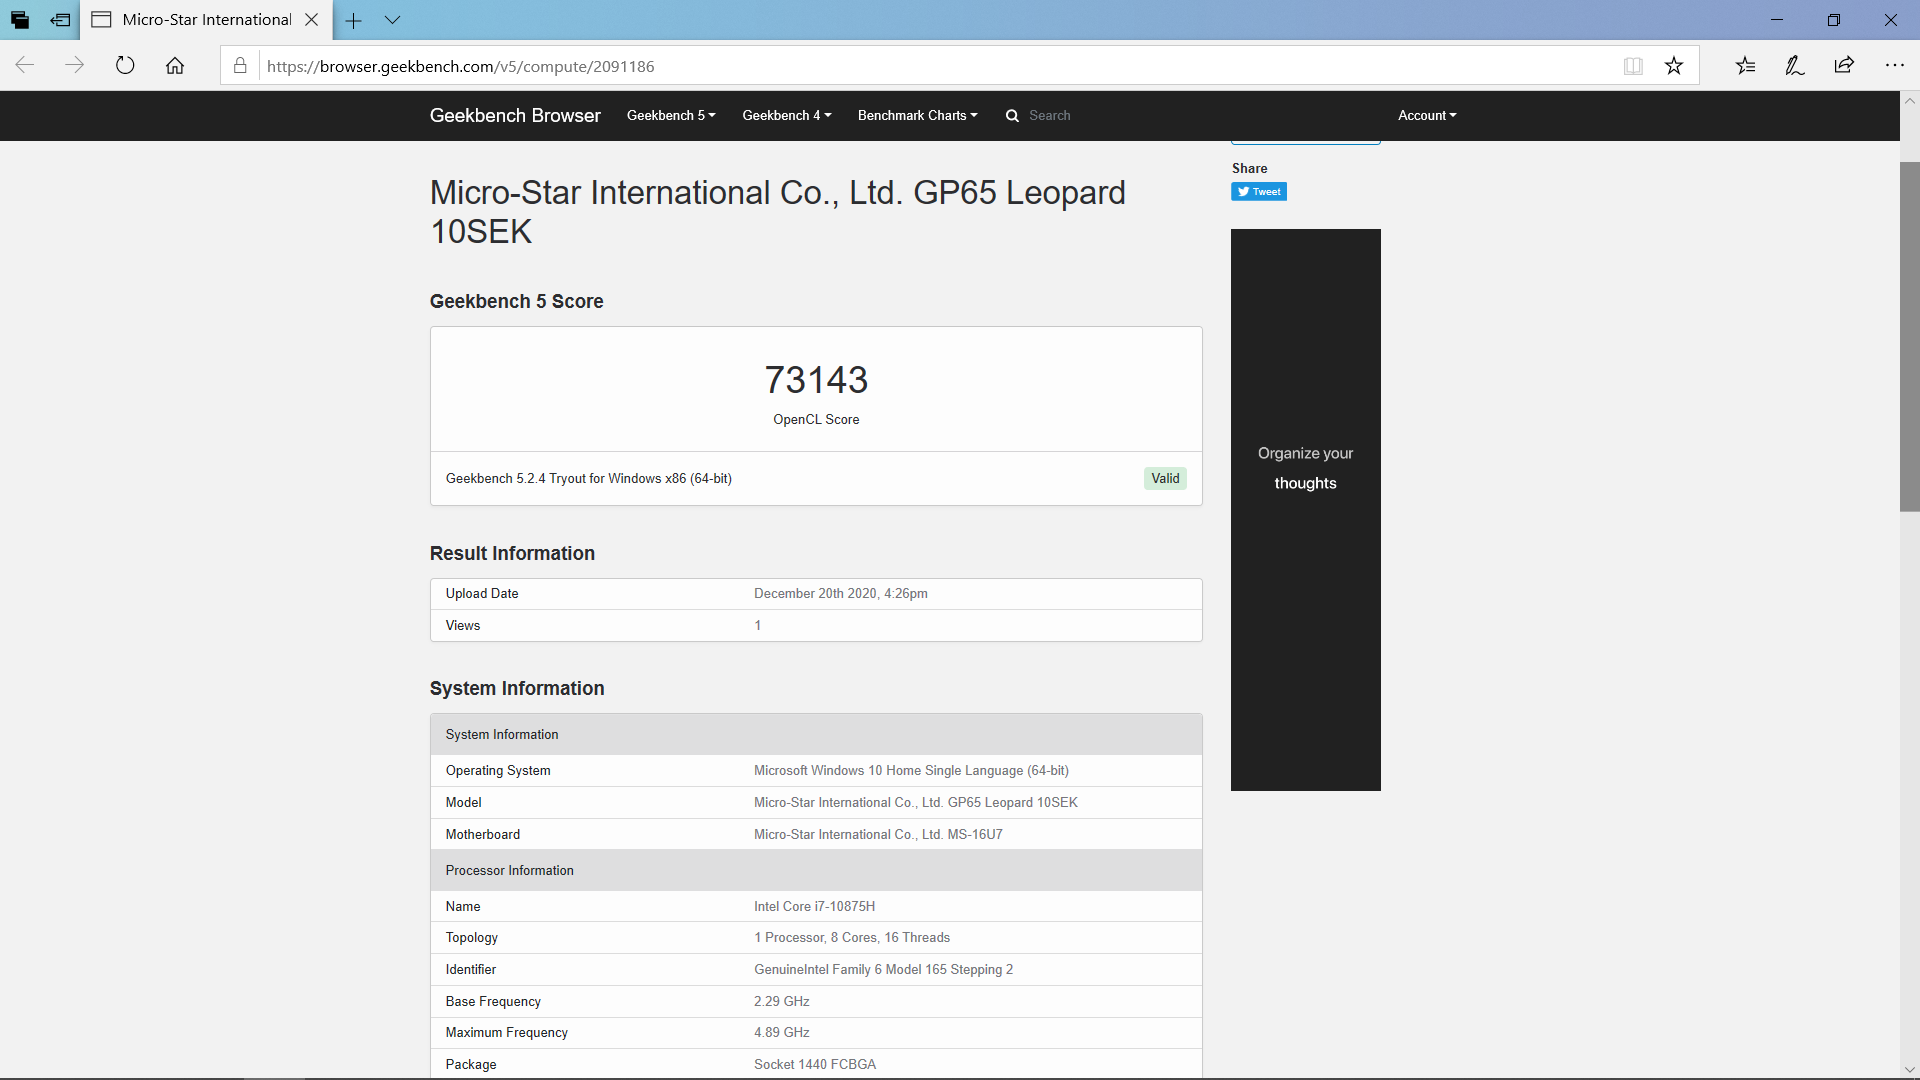Screen dimensions: 1920x1080
Task: Reload the page with the Refresh icon
Action: pos(125,66)
